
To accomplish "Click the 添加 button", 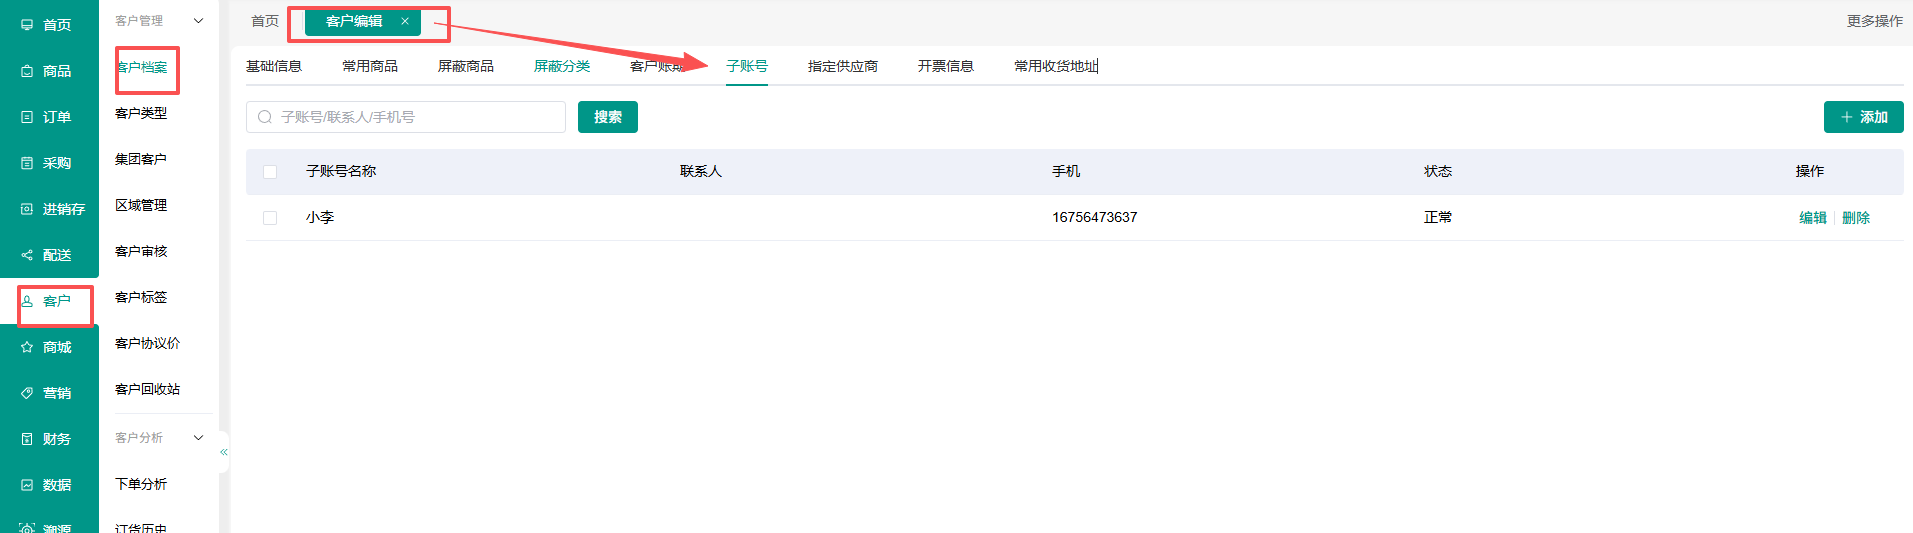I will (1864, 117).
